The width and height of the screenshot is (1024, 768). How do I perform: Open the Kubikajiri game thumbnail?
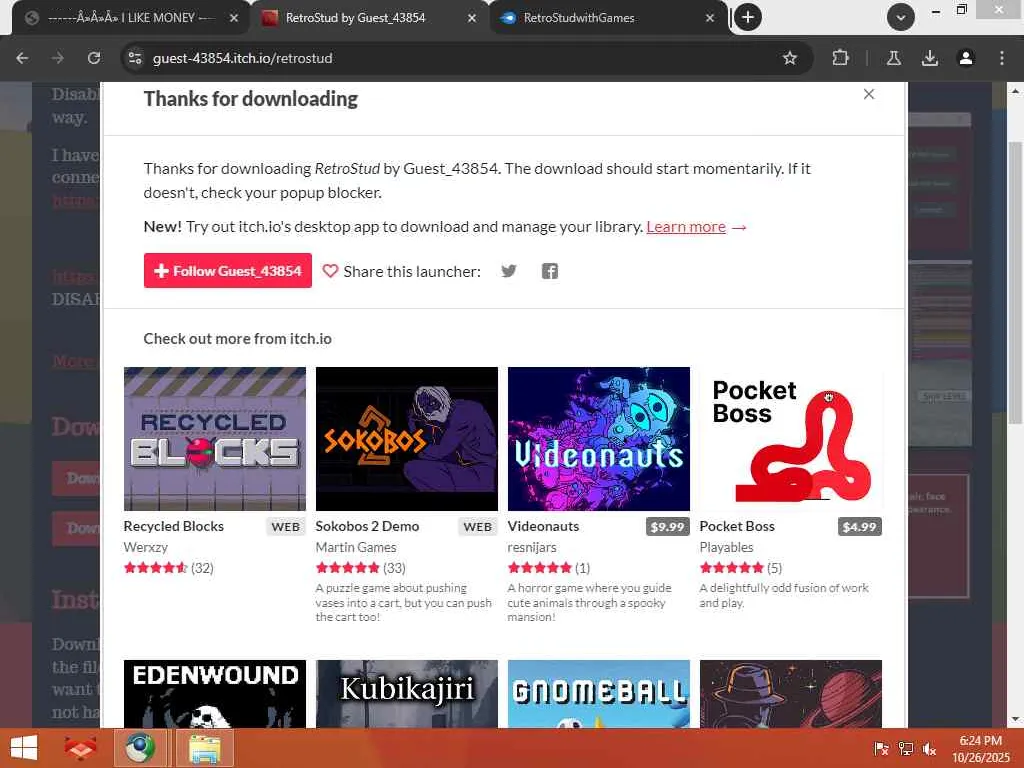[407, 694]
